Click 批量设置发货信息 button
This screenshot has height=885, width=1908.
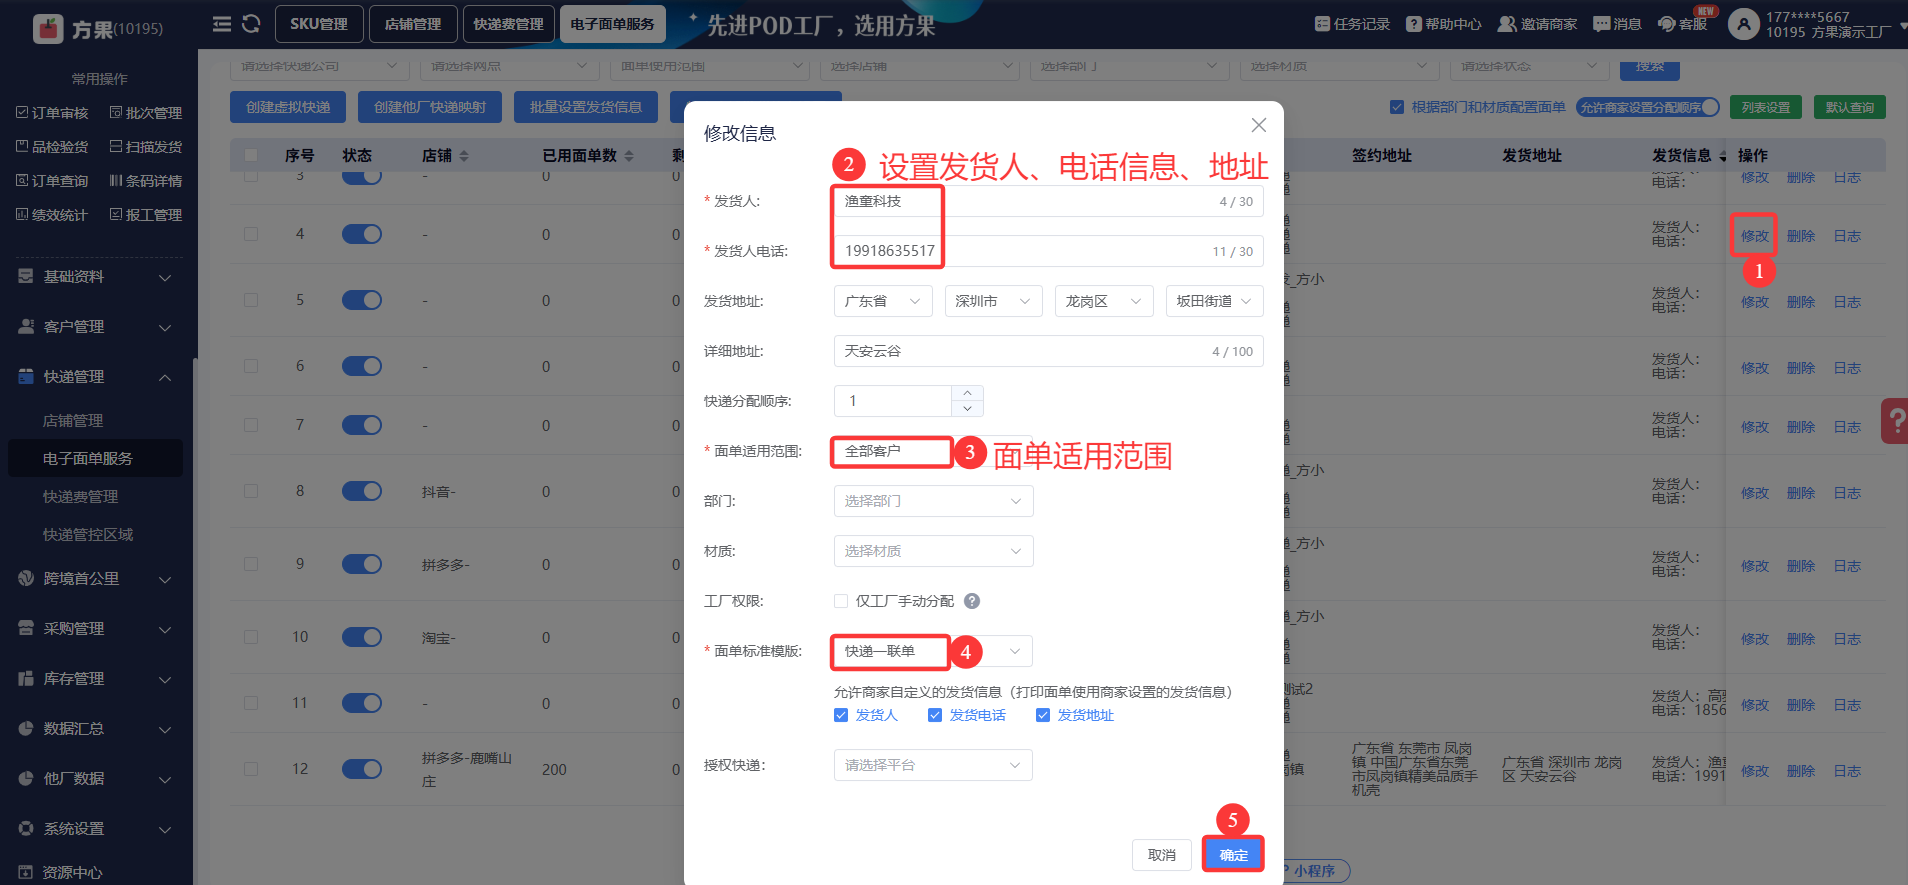(x=586, y=107)
